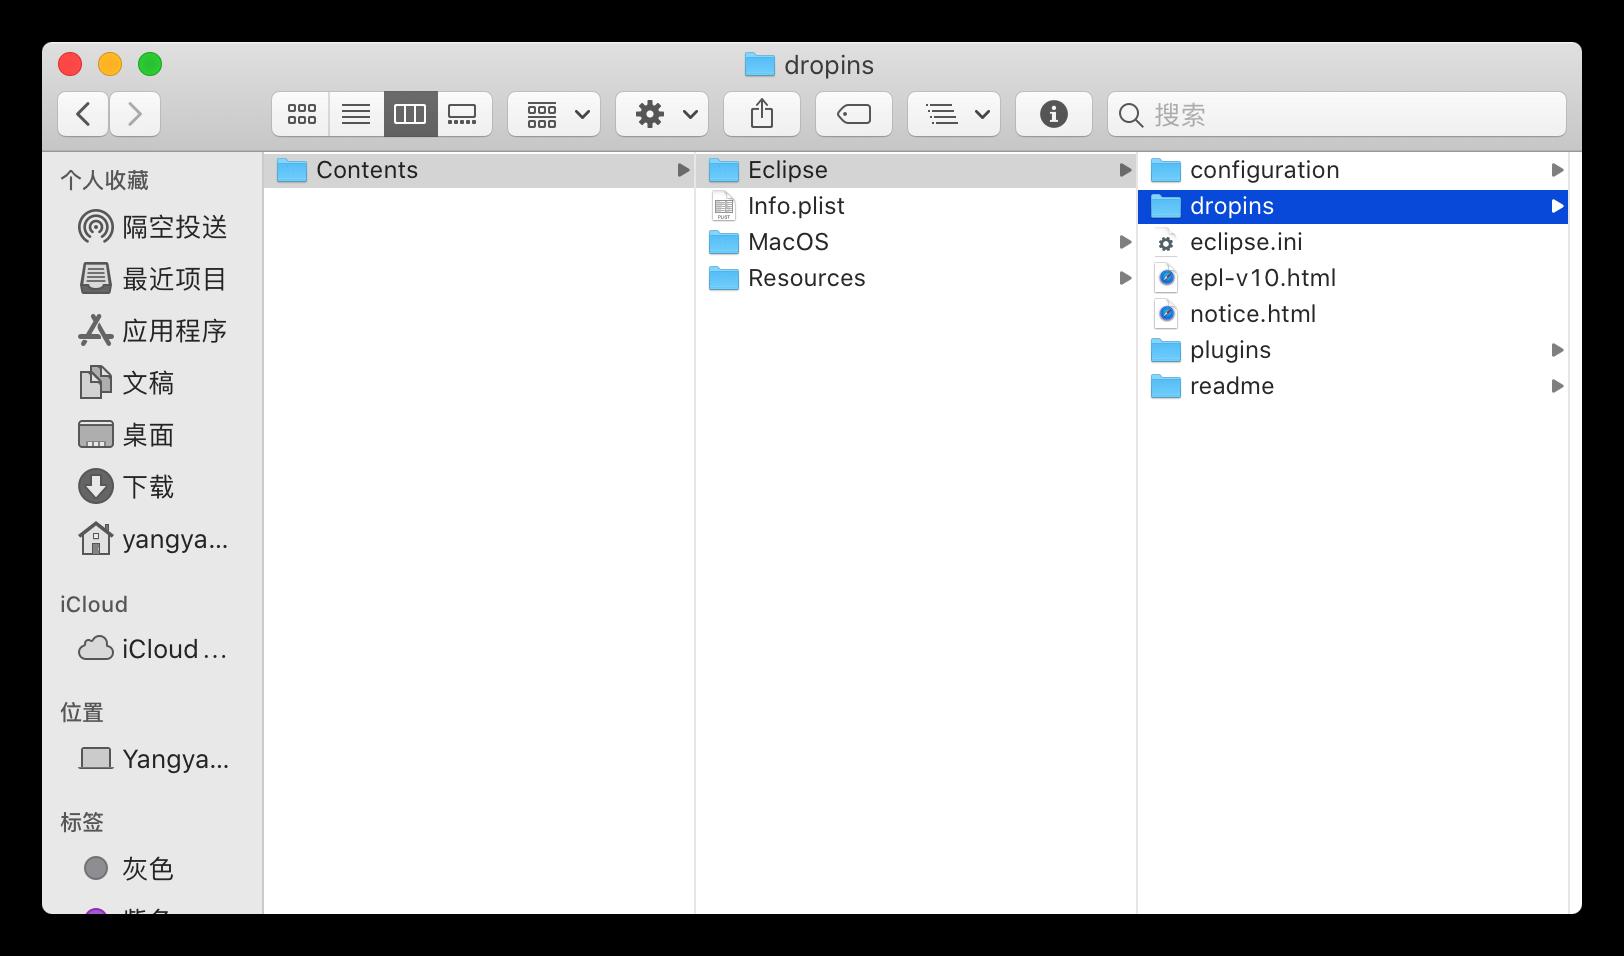Open the path list dropdown
Screen dimensions: 1624x956
click(x=954, y=114)
